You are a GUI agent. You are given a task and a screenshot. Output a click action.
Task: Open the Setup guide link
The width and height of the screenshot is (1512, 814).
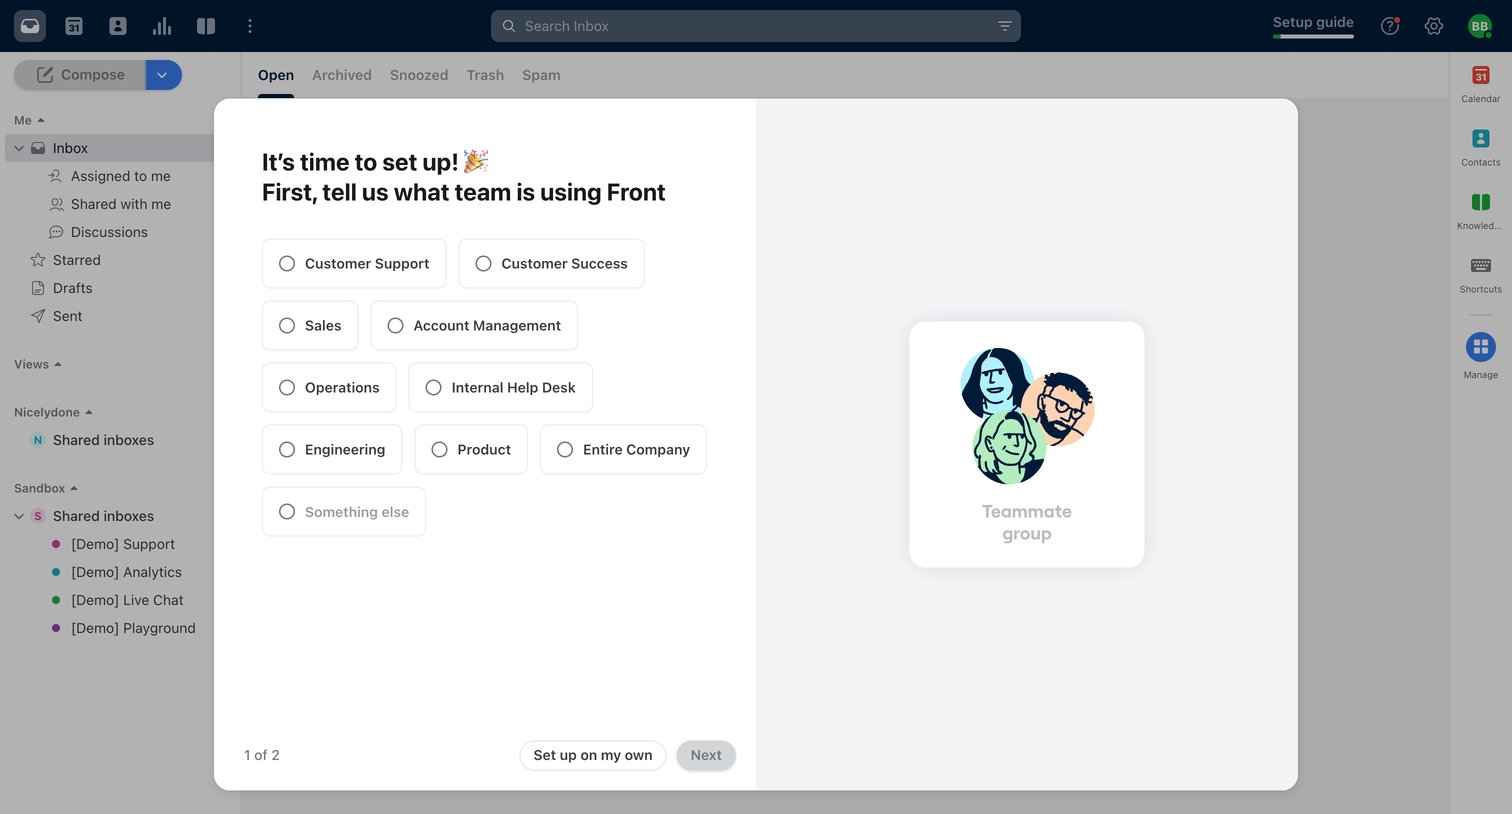(x=1313, y=22)
